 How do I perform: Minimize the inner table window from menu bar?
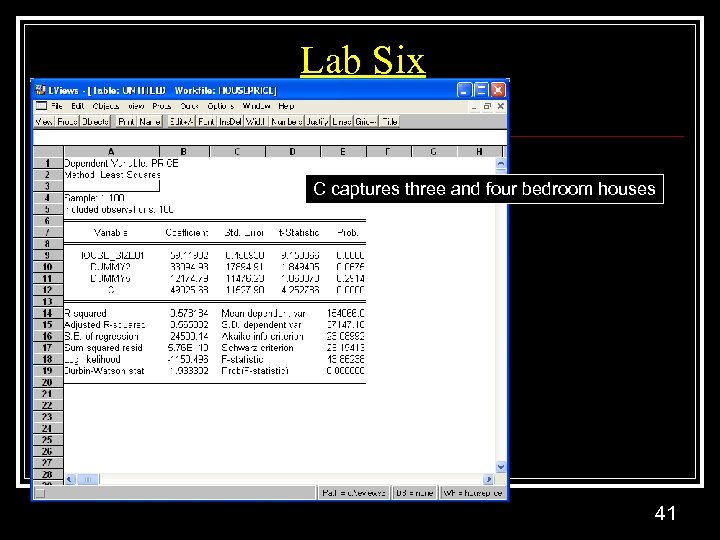(x=474, y=106)
